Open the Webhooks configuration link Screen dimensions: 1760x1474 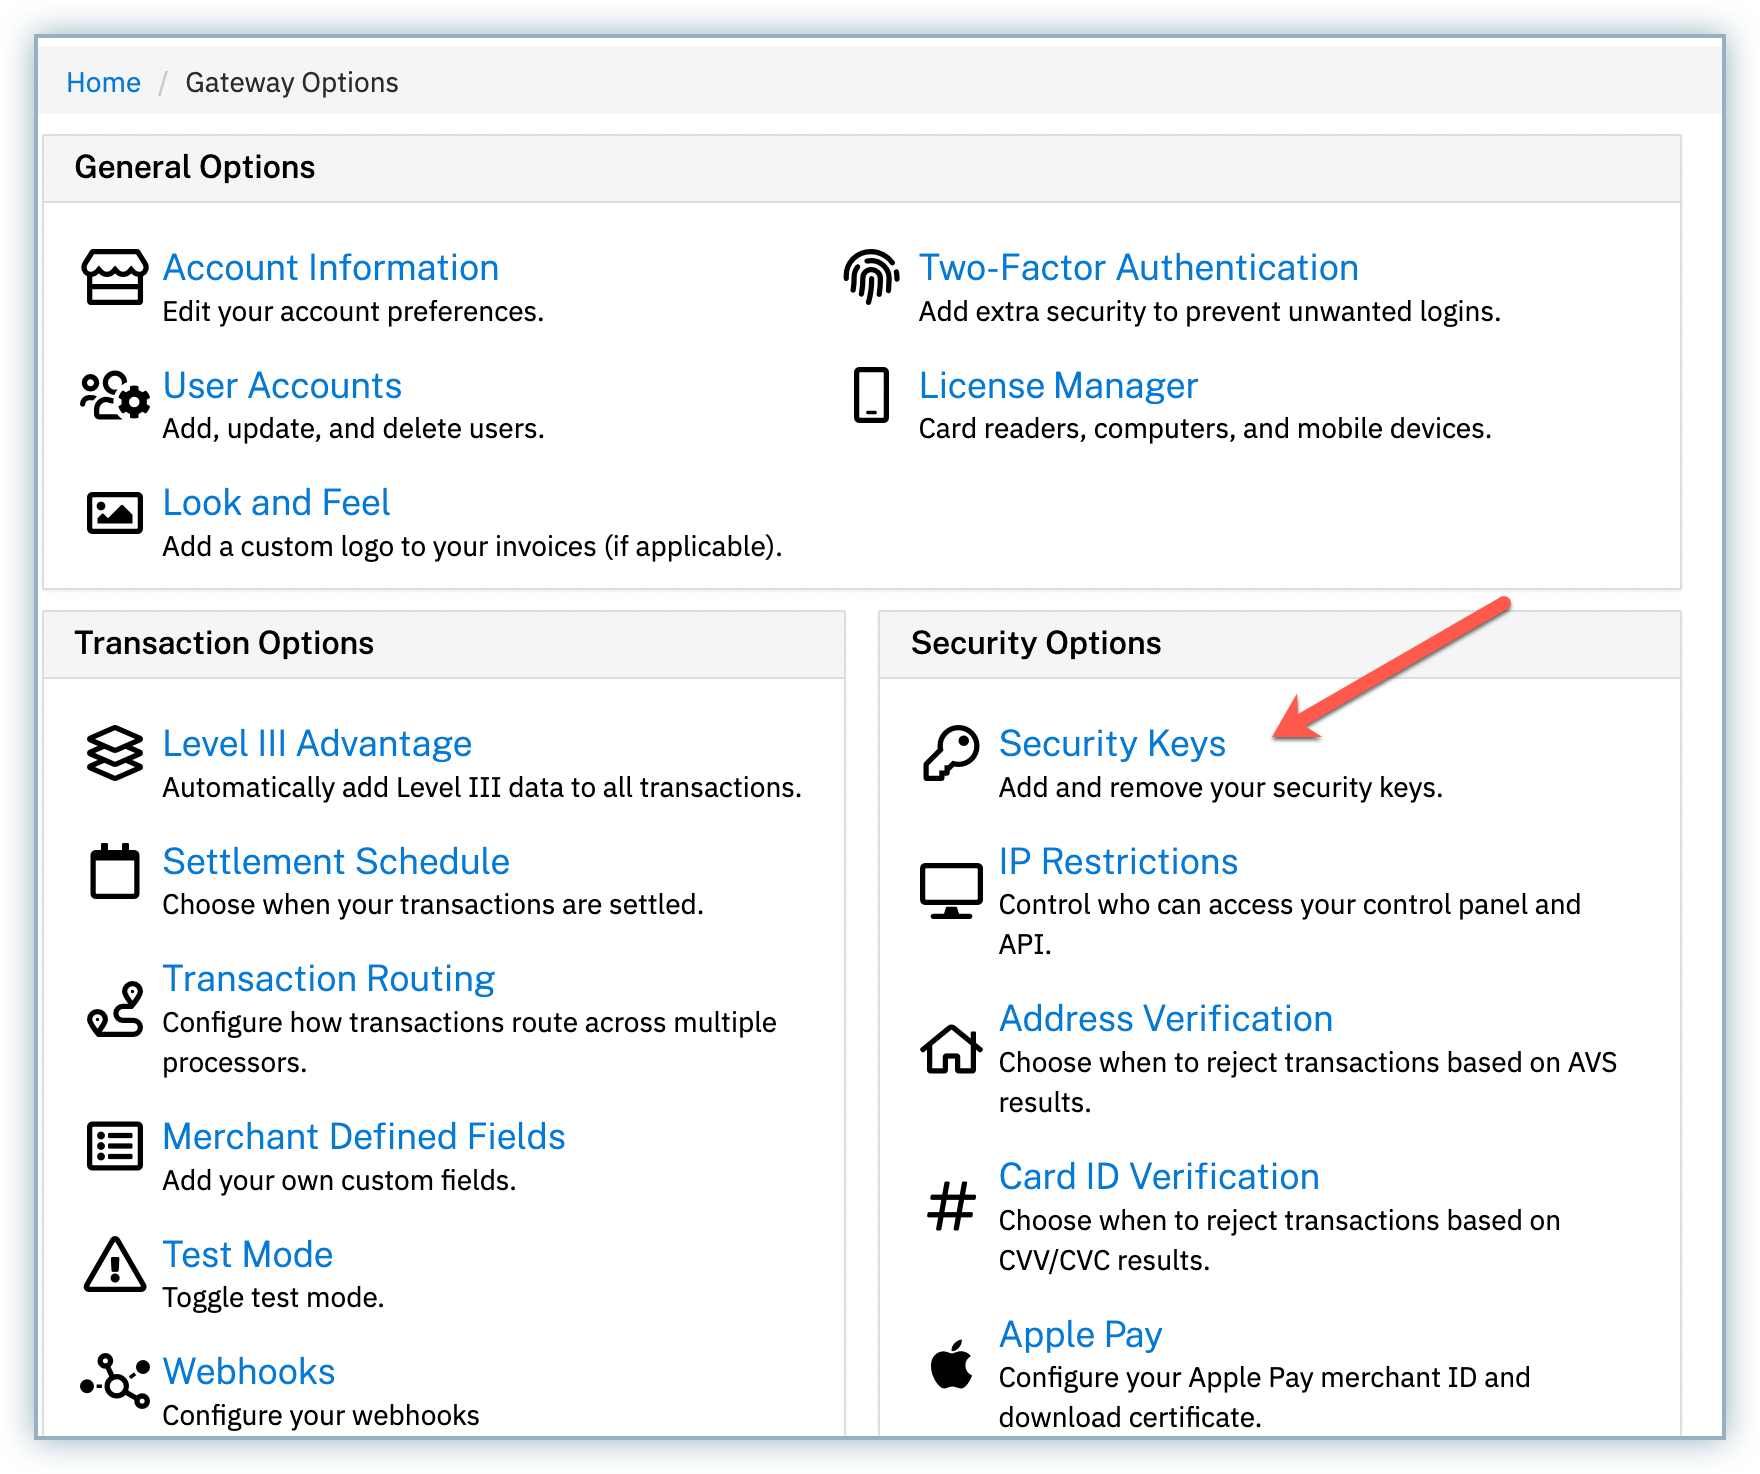pos(248,1372)
